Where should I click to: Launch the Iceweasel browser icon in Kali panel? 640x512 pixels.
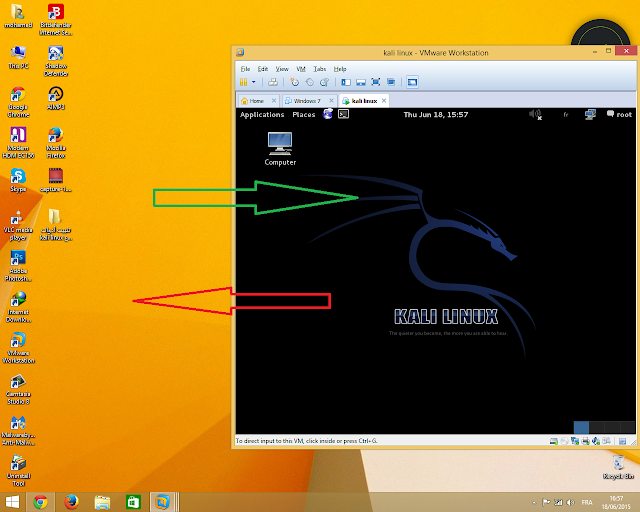(328, 114)
